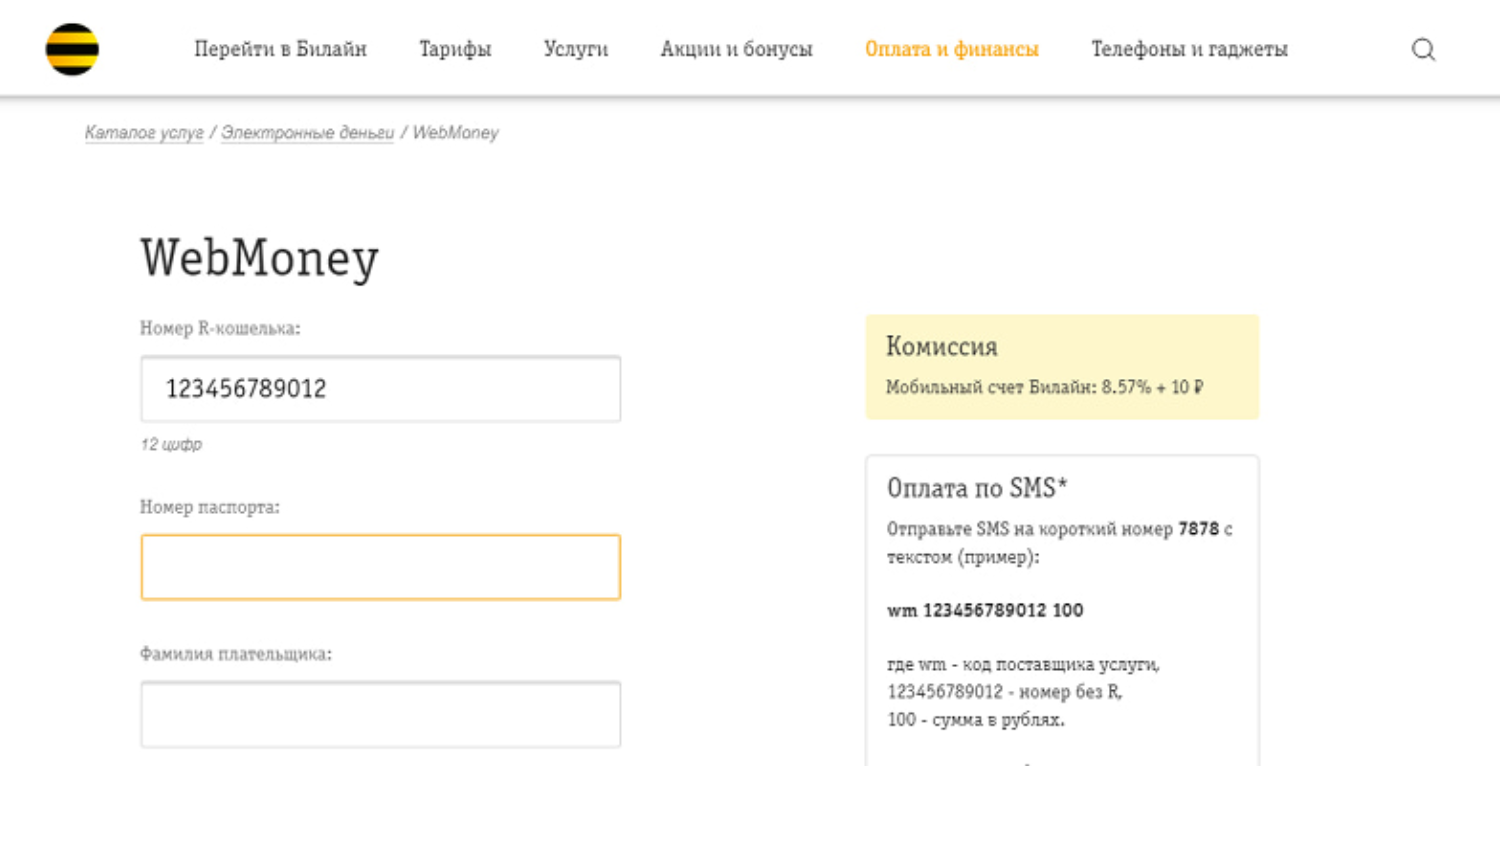
Task: Open the Акции и бонусы menu
Action: tap(736, 49)
